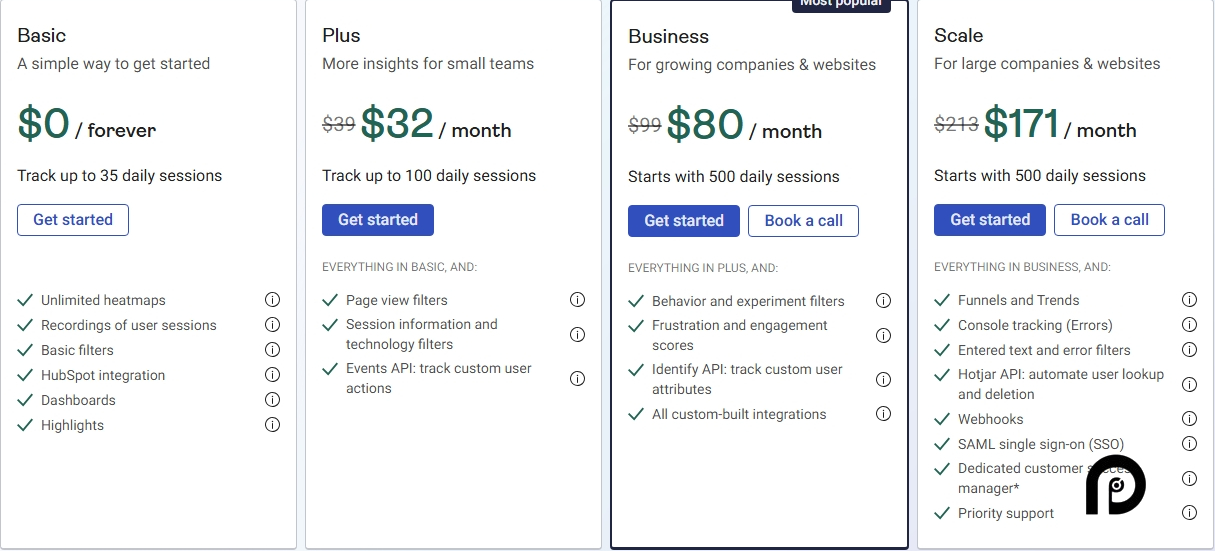Viewport: 1215px width, 551px height.
Task: Click the Most popular badge on Business
Action: click(842, 5)
